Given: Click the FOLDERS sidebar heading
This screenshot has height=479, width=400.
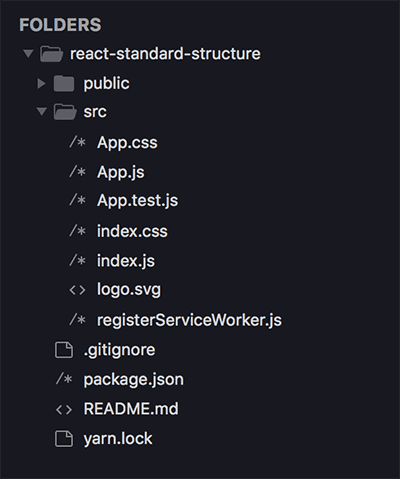Looking at the screenshot, I should [x=60, y=25].
